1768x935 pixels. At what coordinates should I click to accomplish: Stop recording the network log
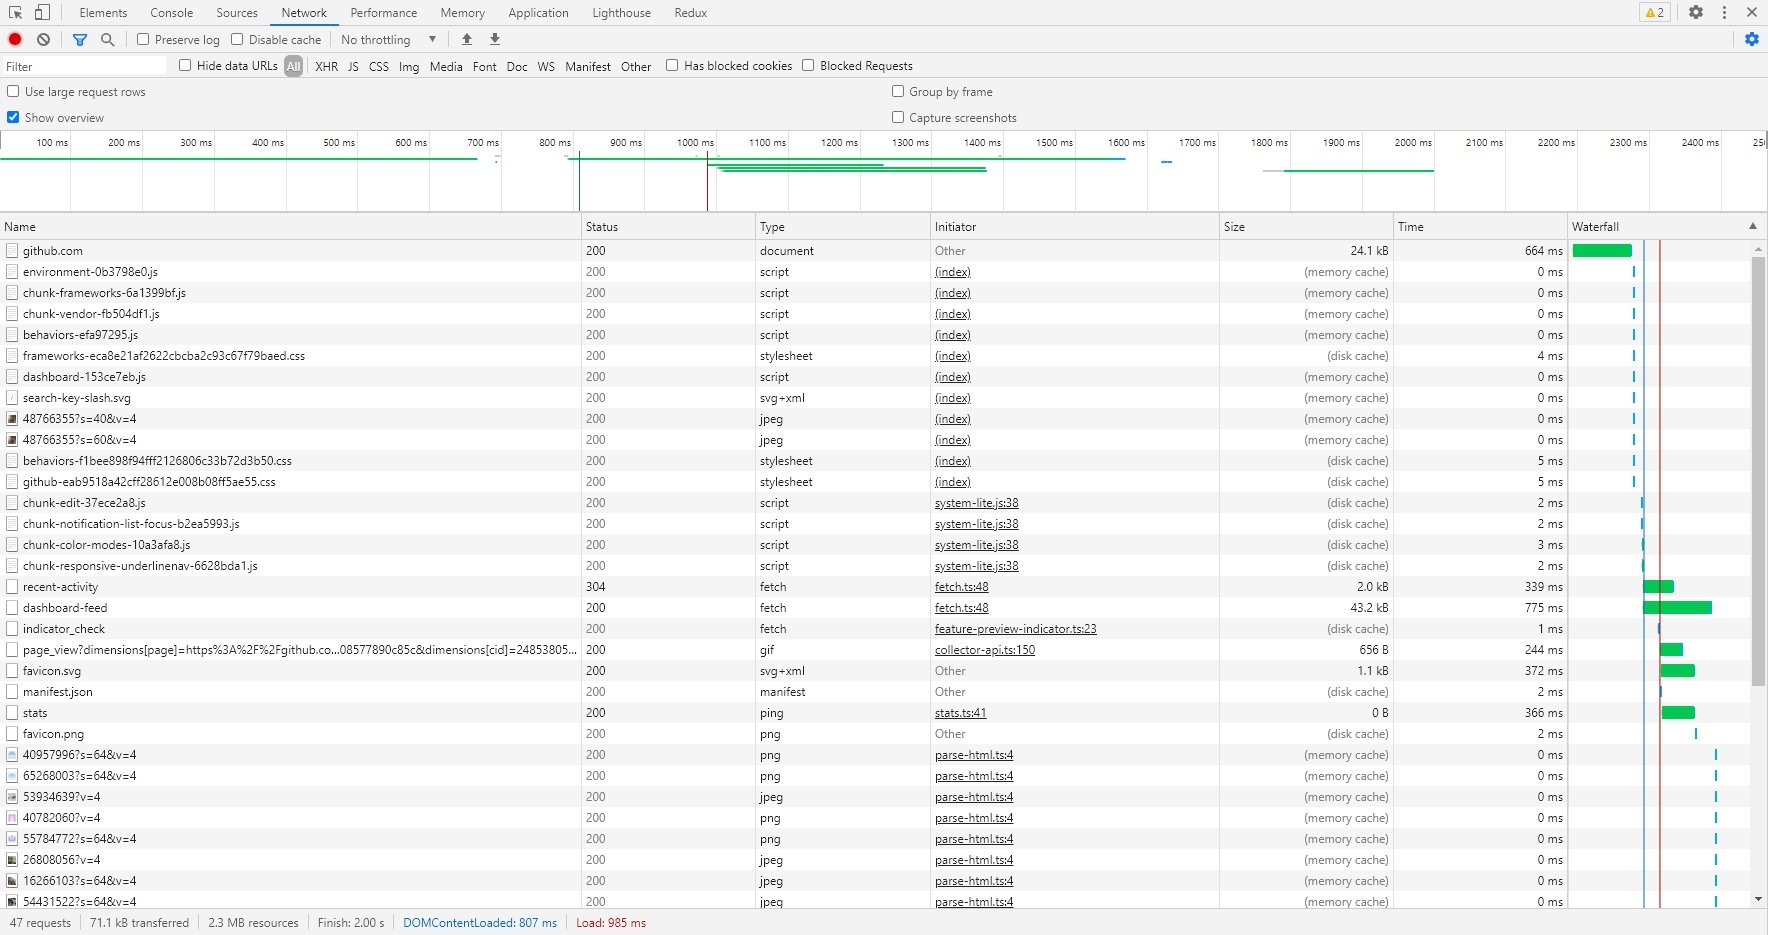pos(15,39)
